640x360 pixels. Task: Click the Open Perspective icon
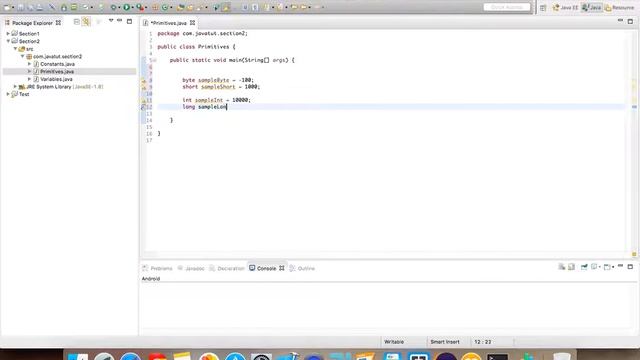[543, 7]
